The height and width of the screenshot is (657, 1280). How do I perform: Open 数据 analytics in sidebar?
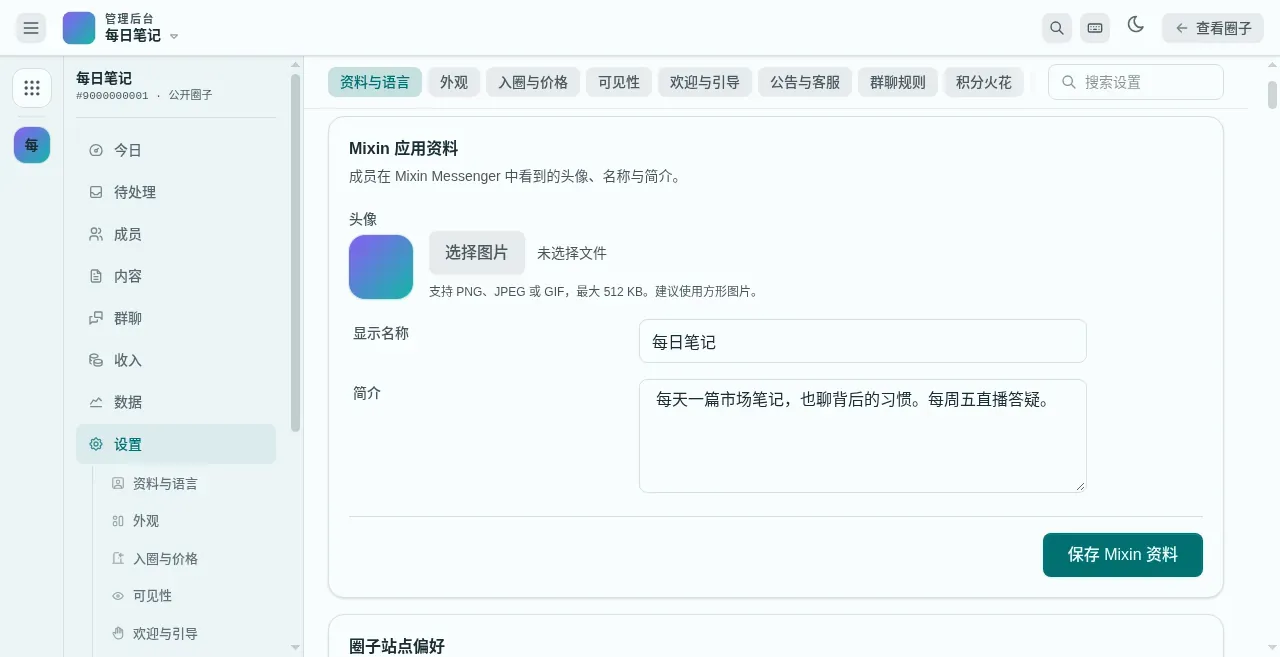coord(176,402)
